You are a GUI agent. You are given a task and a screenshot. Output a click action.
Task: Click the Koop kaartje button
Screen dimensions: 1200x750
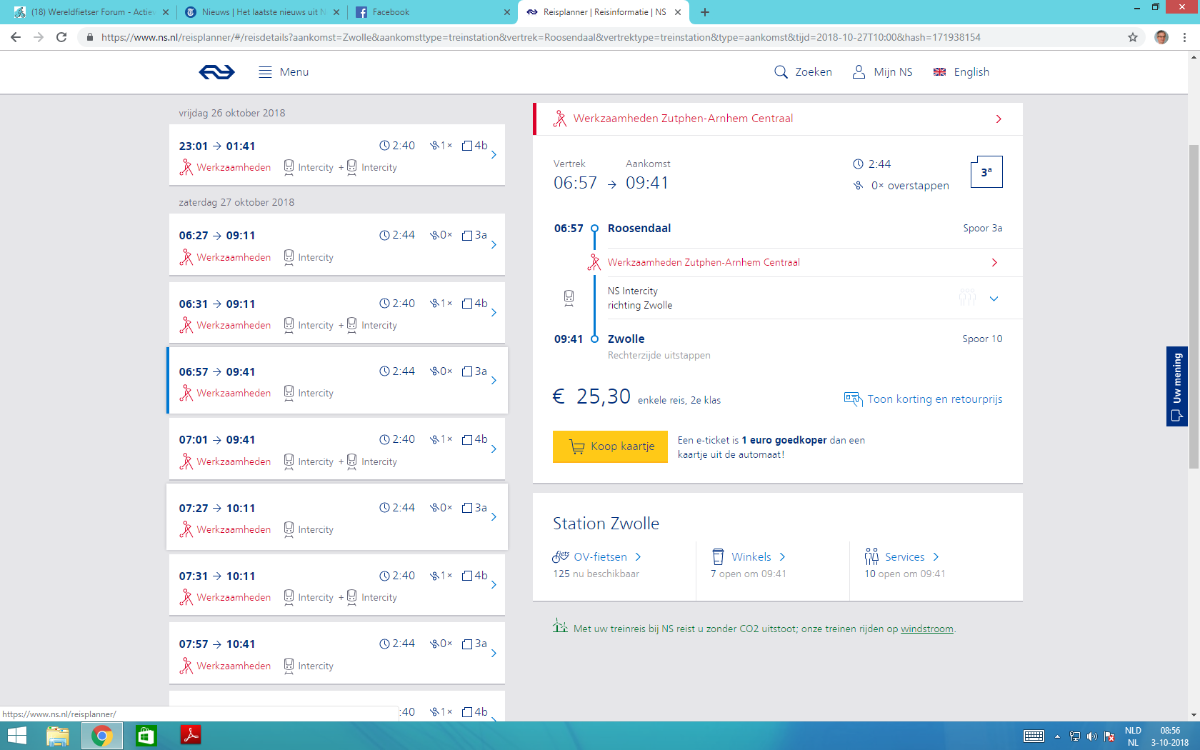pos(609,447)
